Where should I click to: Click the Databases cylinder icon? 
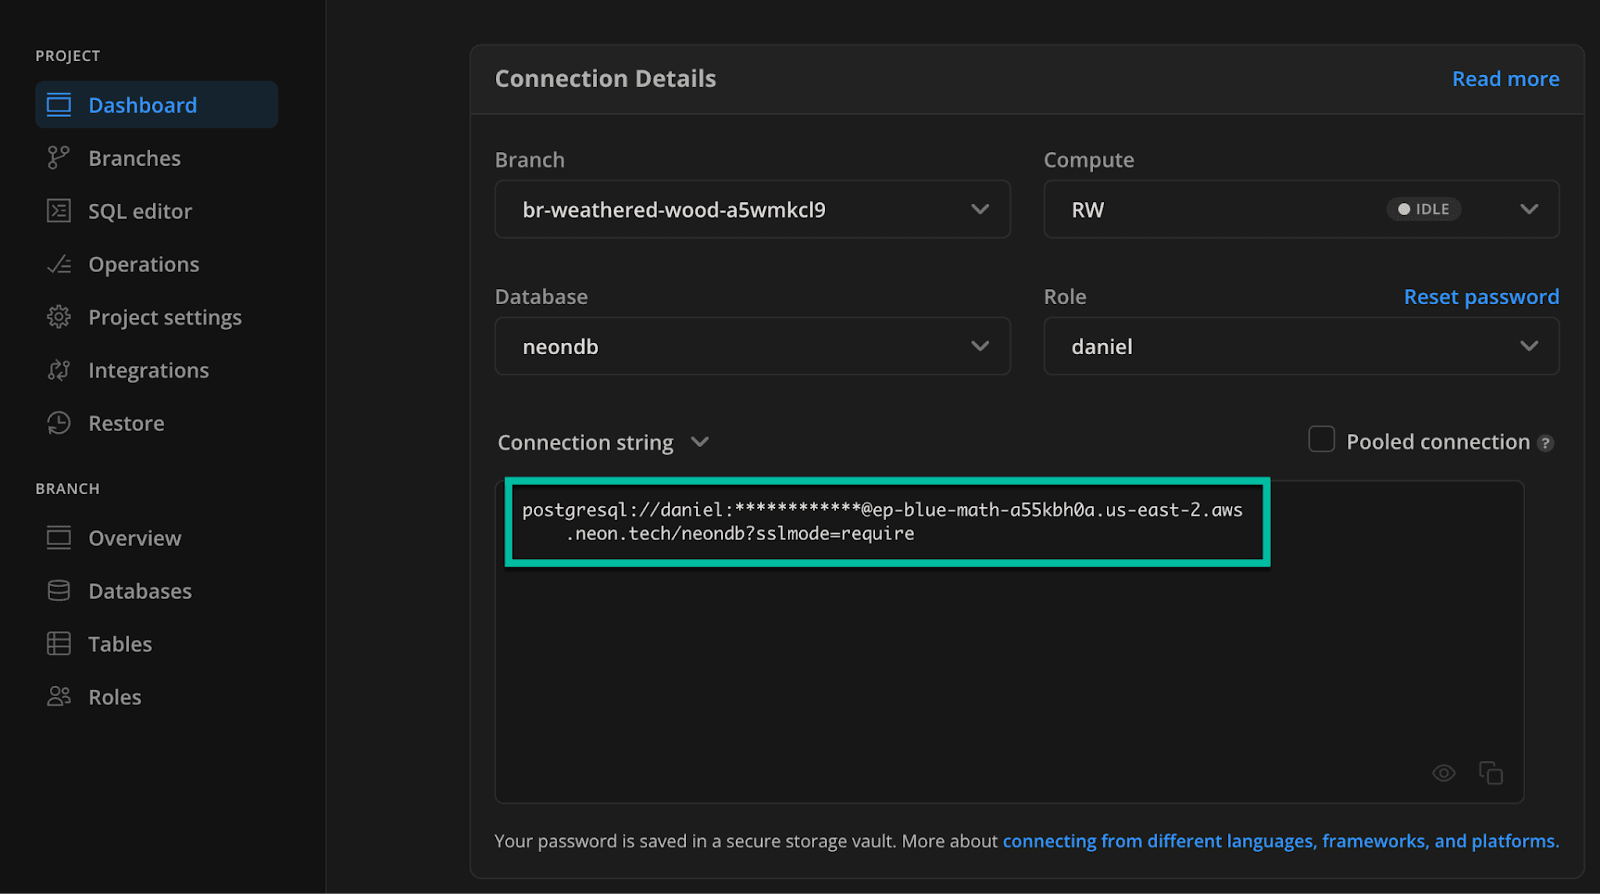[59, 591]
